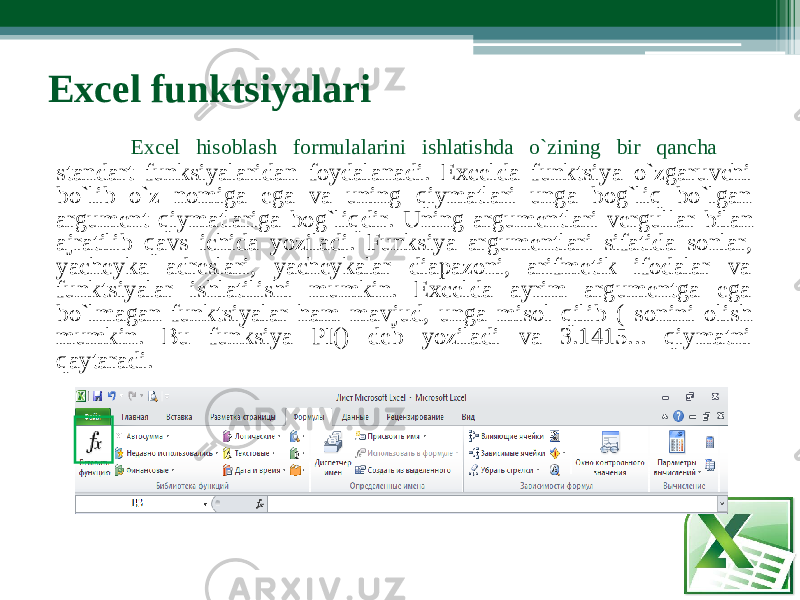Open the Дата и время functions list
The image size is (800, 600).
[254, 470]
